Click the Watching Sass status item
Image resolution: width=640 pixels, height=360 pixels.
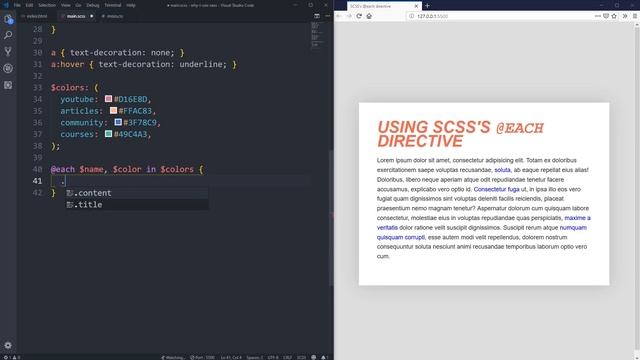(x=173, y=357)
